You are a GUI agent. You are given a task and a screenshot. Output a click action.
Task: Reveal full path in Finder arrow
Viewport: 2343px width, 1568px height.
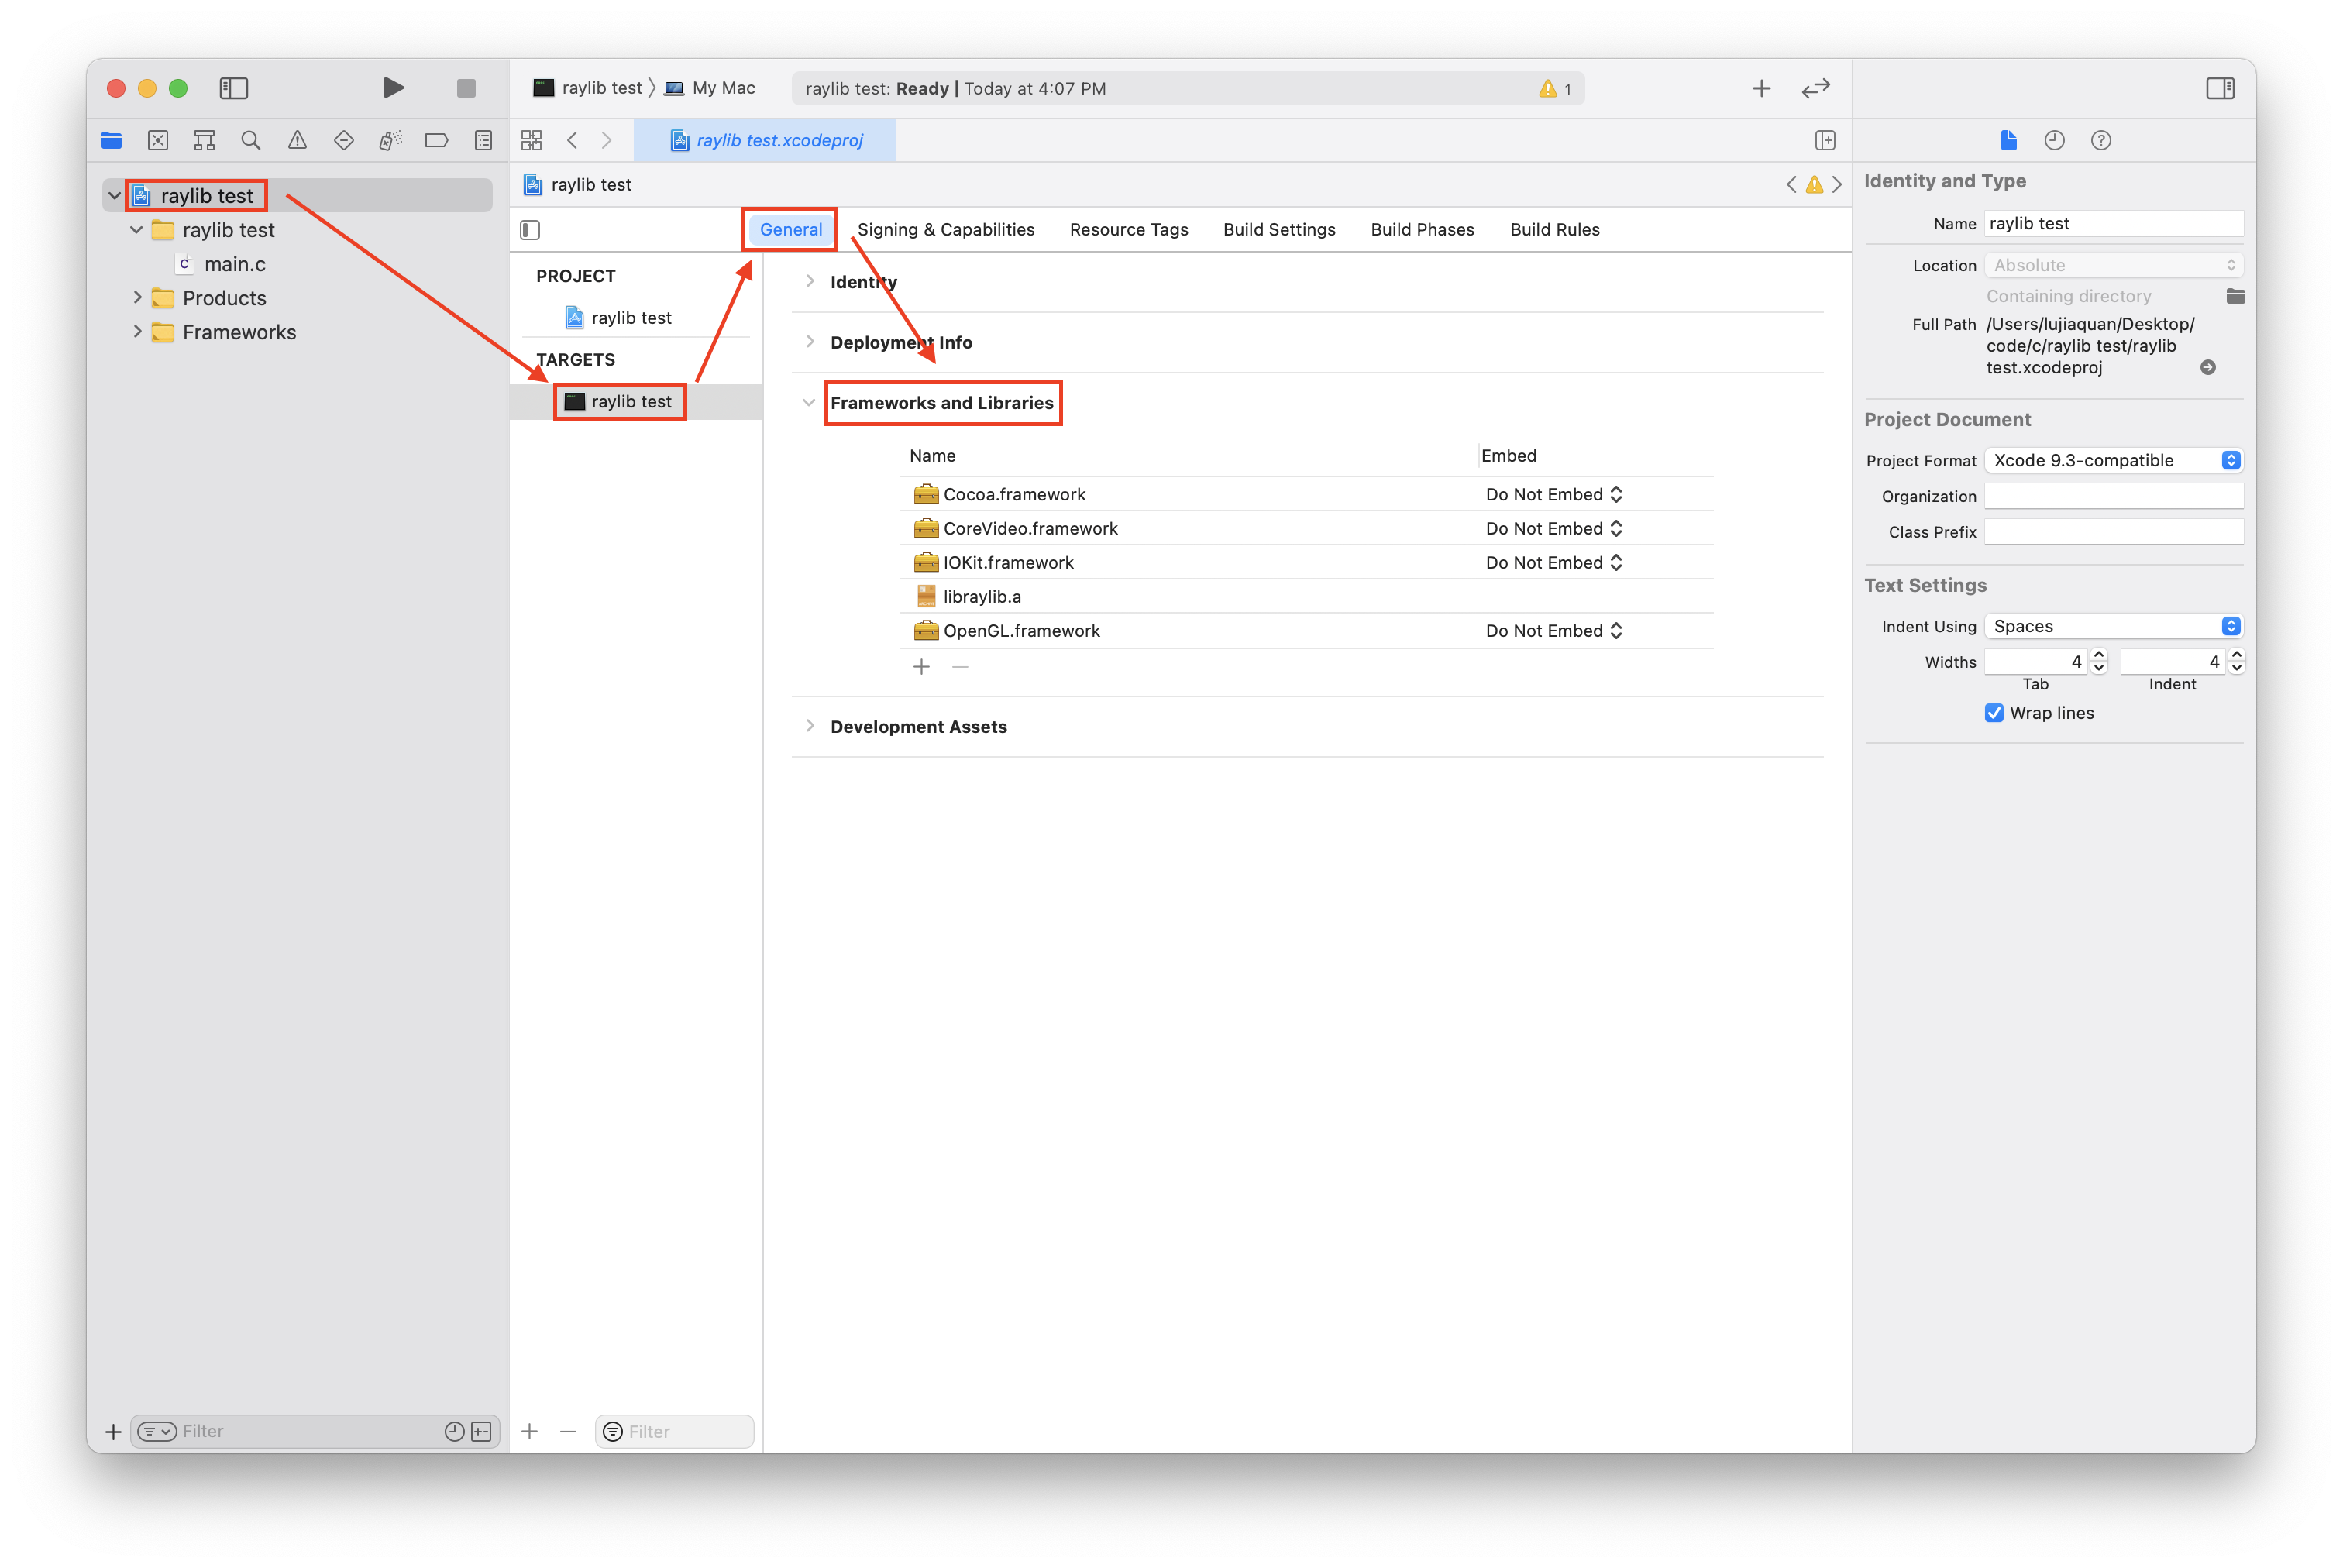(2207, 367)
